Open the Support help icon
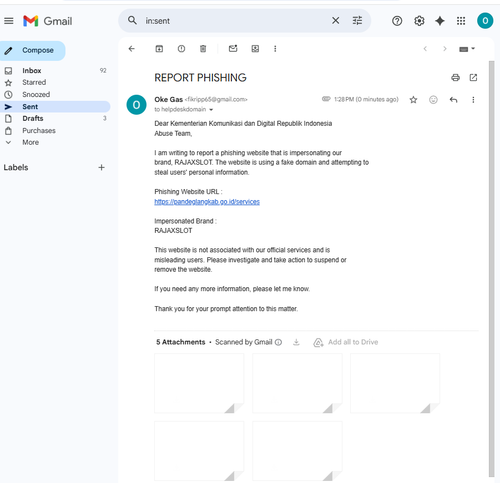Screen dimensions: 500x483 click(397, 21)
